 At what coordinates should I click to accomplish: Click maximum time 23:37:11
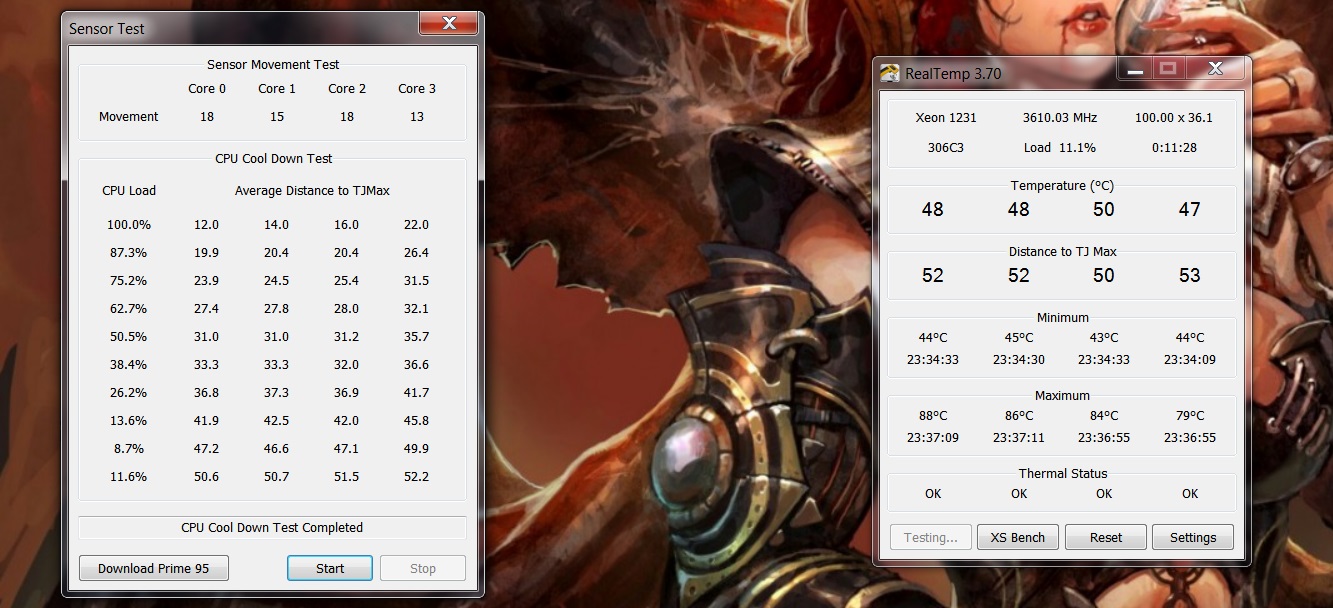click(1019, 437)
